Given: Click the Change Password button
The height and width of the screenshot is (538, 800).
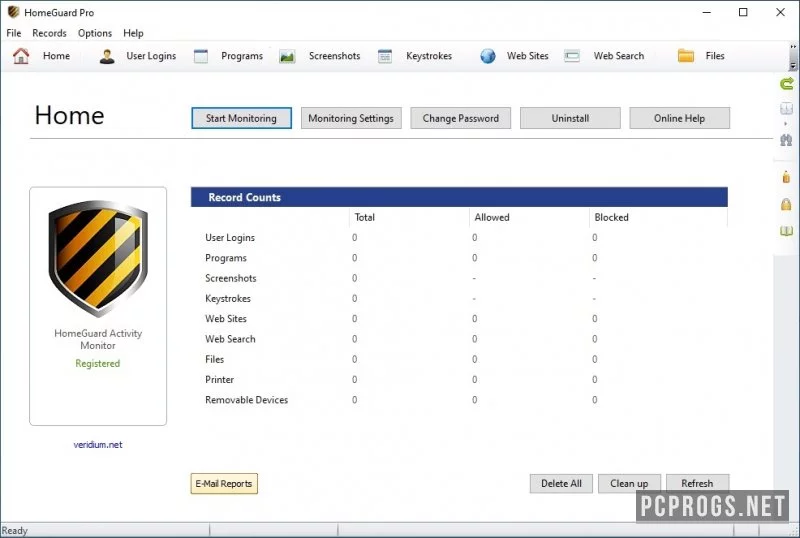Looking at the screenshot, I should point(461,118).
